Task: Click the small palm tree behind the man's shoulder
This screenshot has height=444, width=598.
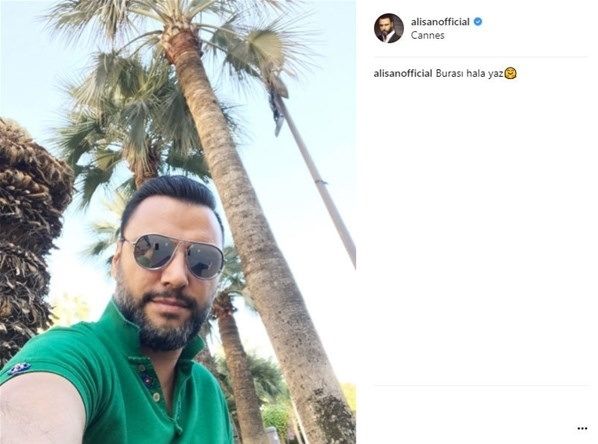Action: pyautogui.click(x=236, y=362)
